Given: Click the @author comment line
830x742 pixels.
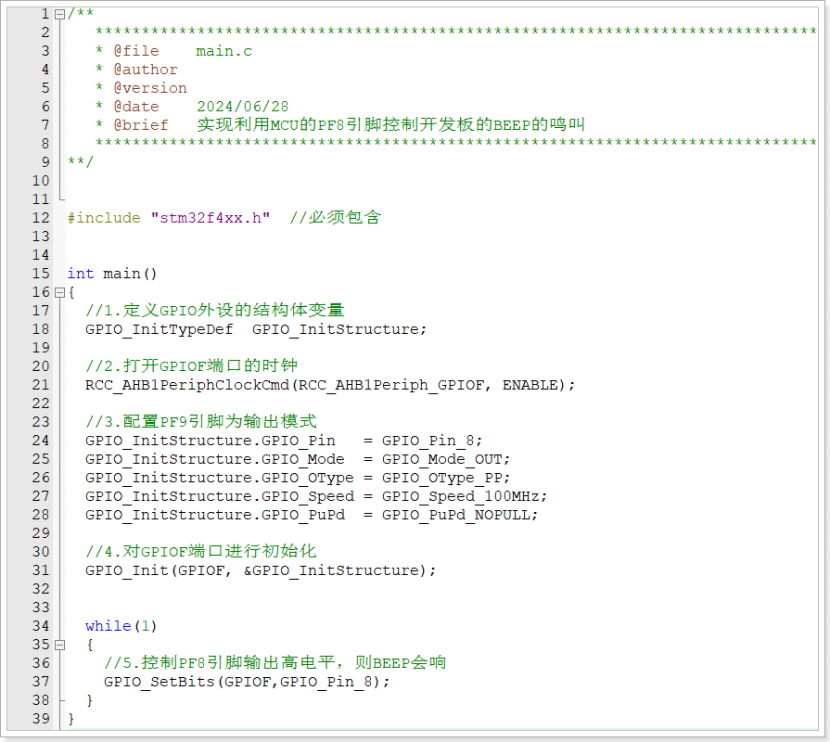Looking at the screenshot, I should pos(137,70).
